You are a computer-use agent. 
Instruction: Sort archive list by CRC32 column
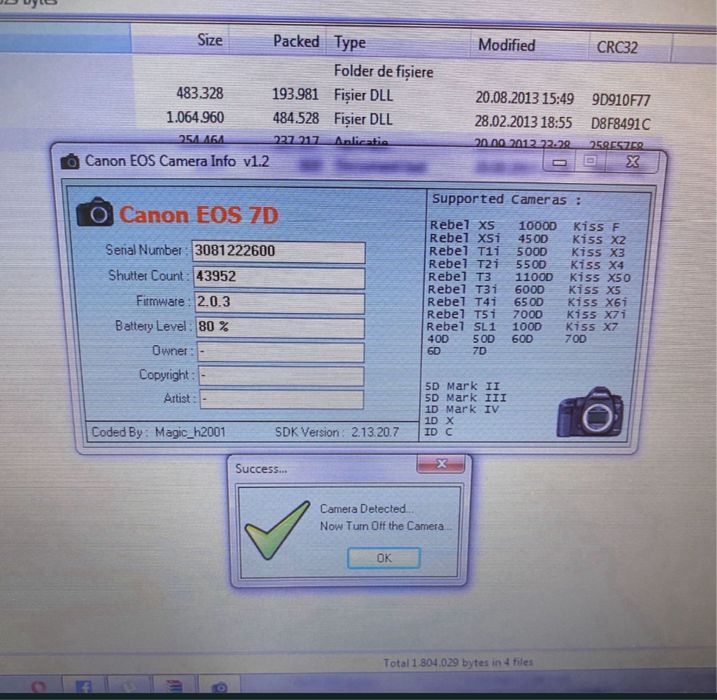click(x=617, y=47)
